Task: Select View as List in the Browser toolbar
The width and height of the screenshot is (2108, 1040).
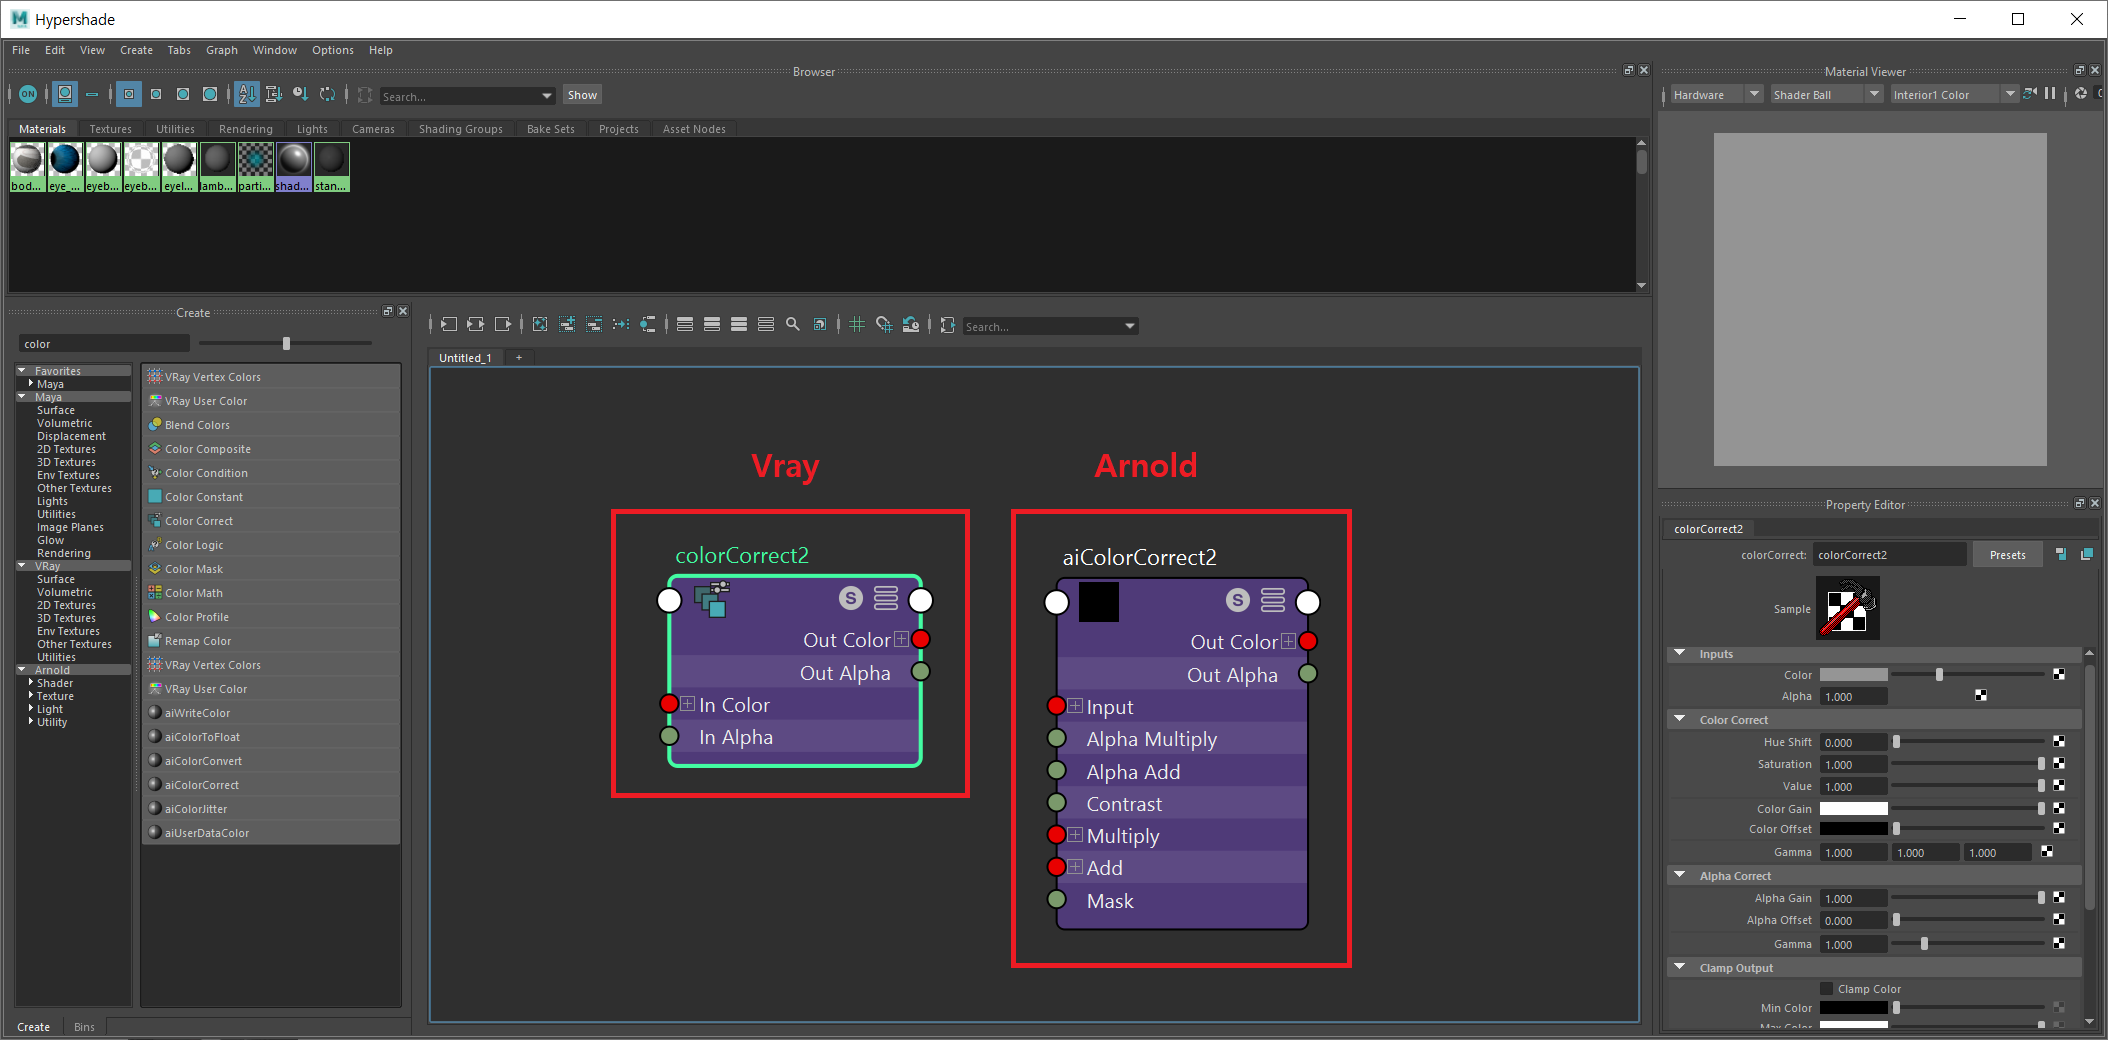Action: 92,94
